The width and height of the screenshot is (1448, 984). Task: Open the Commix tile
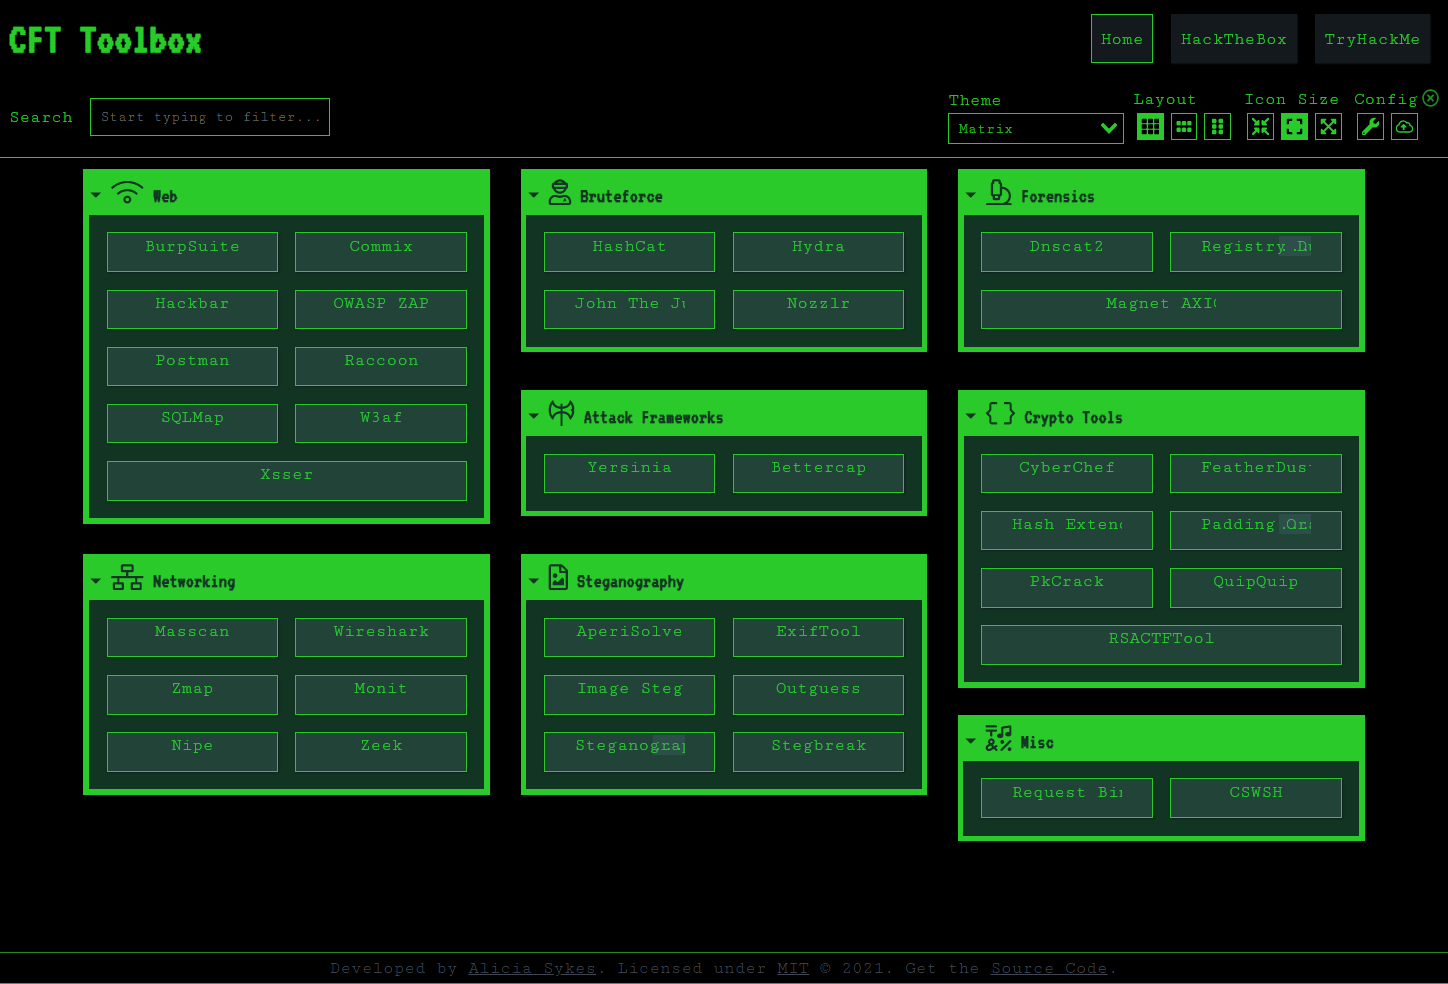pos(381,252)
